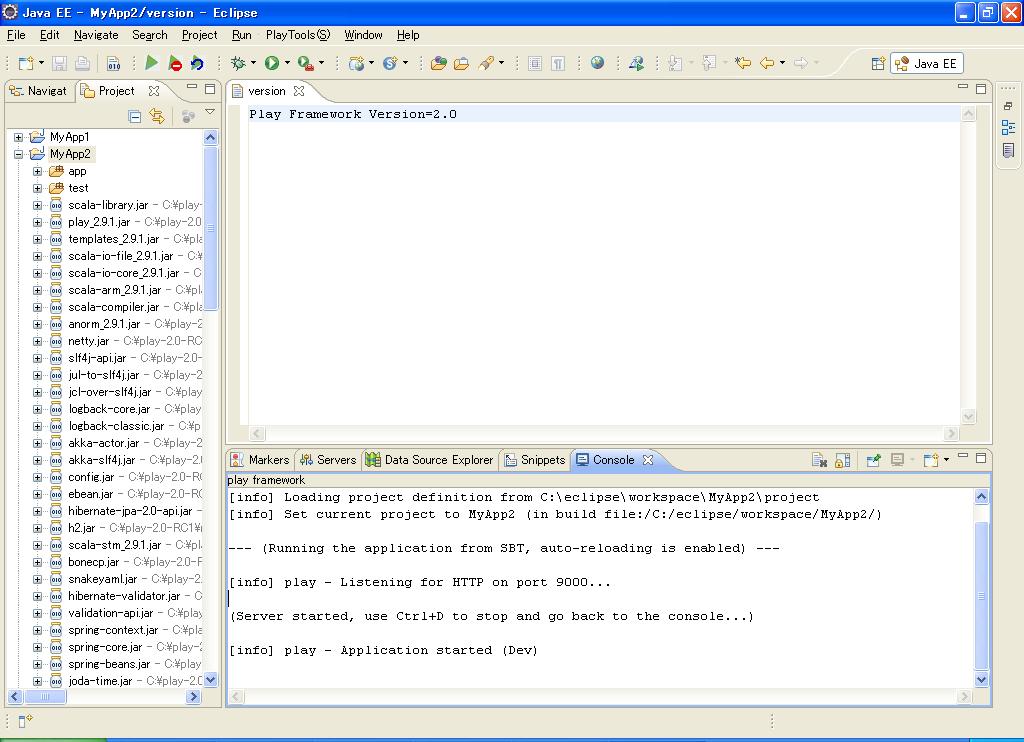
Task: Click the Restore icon in right trim bar
Action: click(1008, 106)
